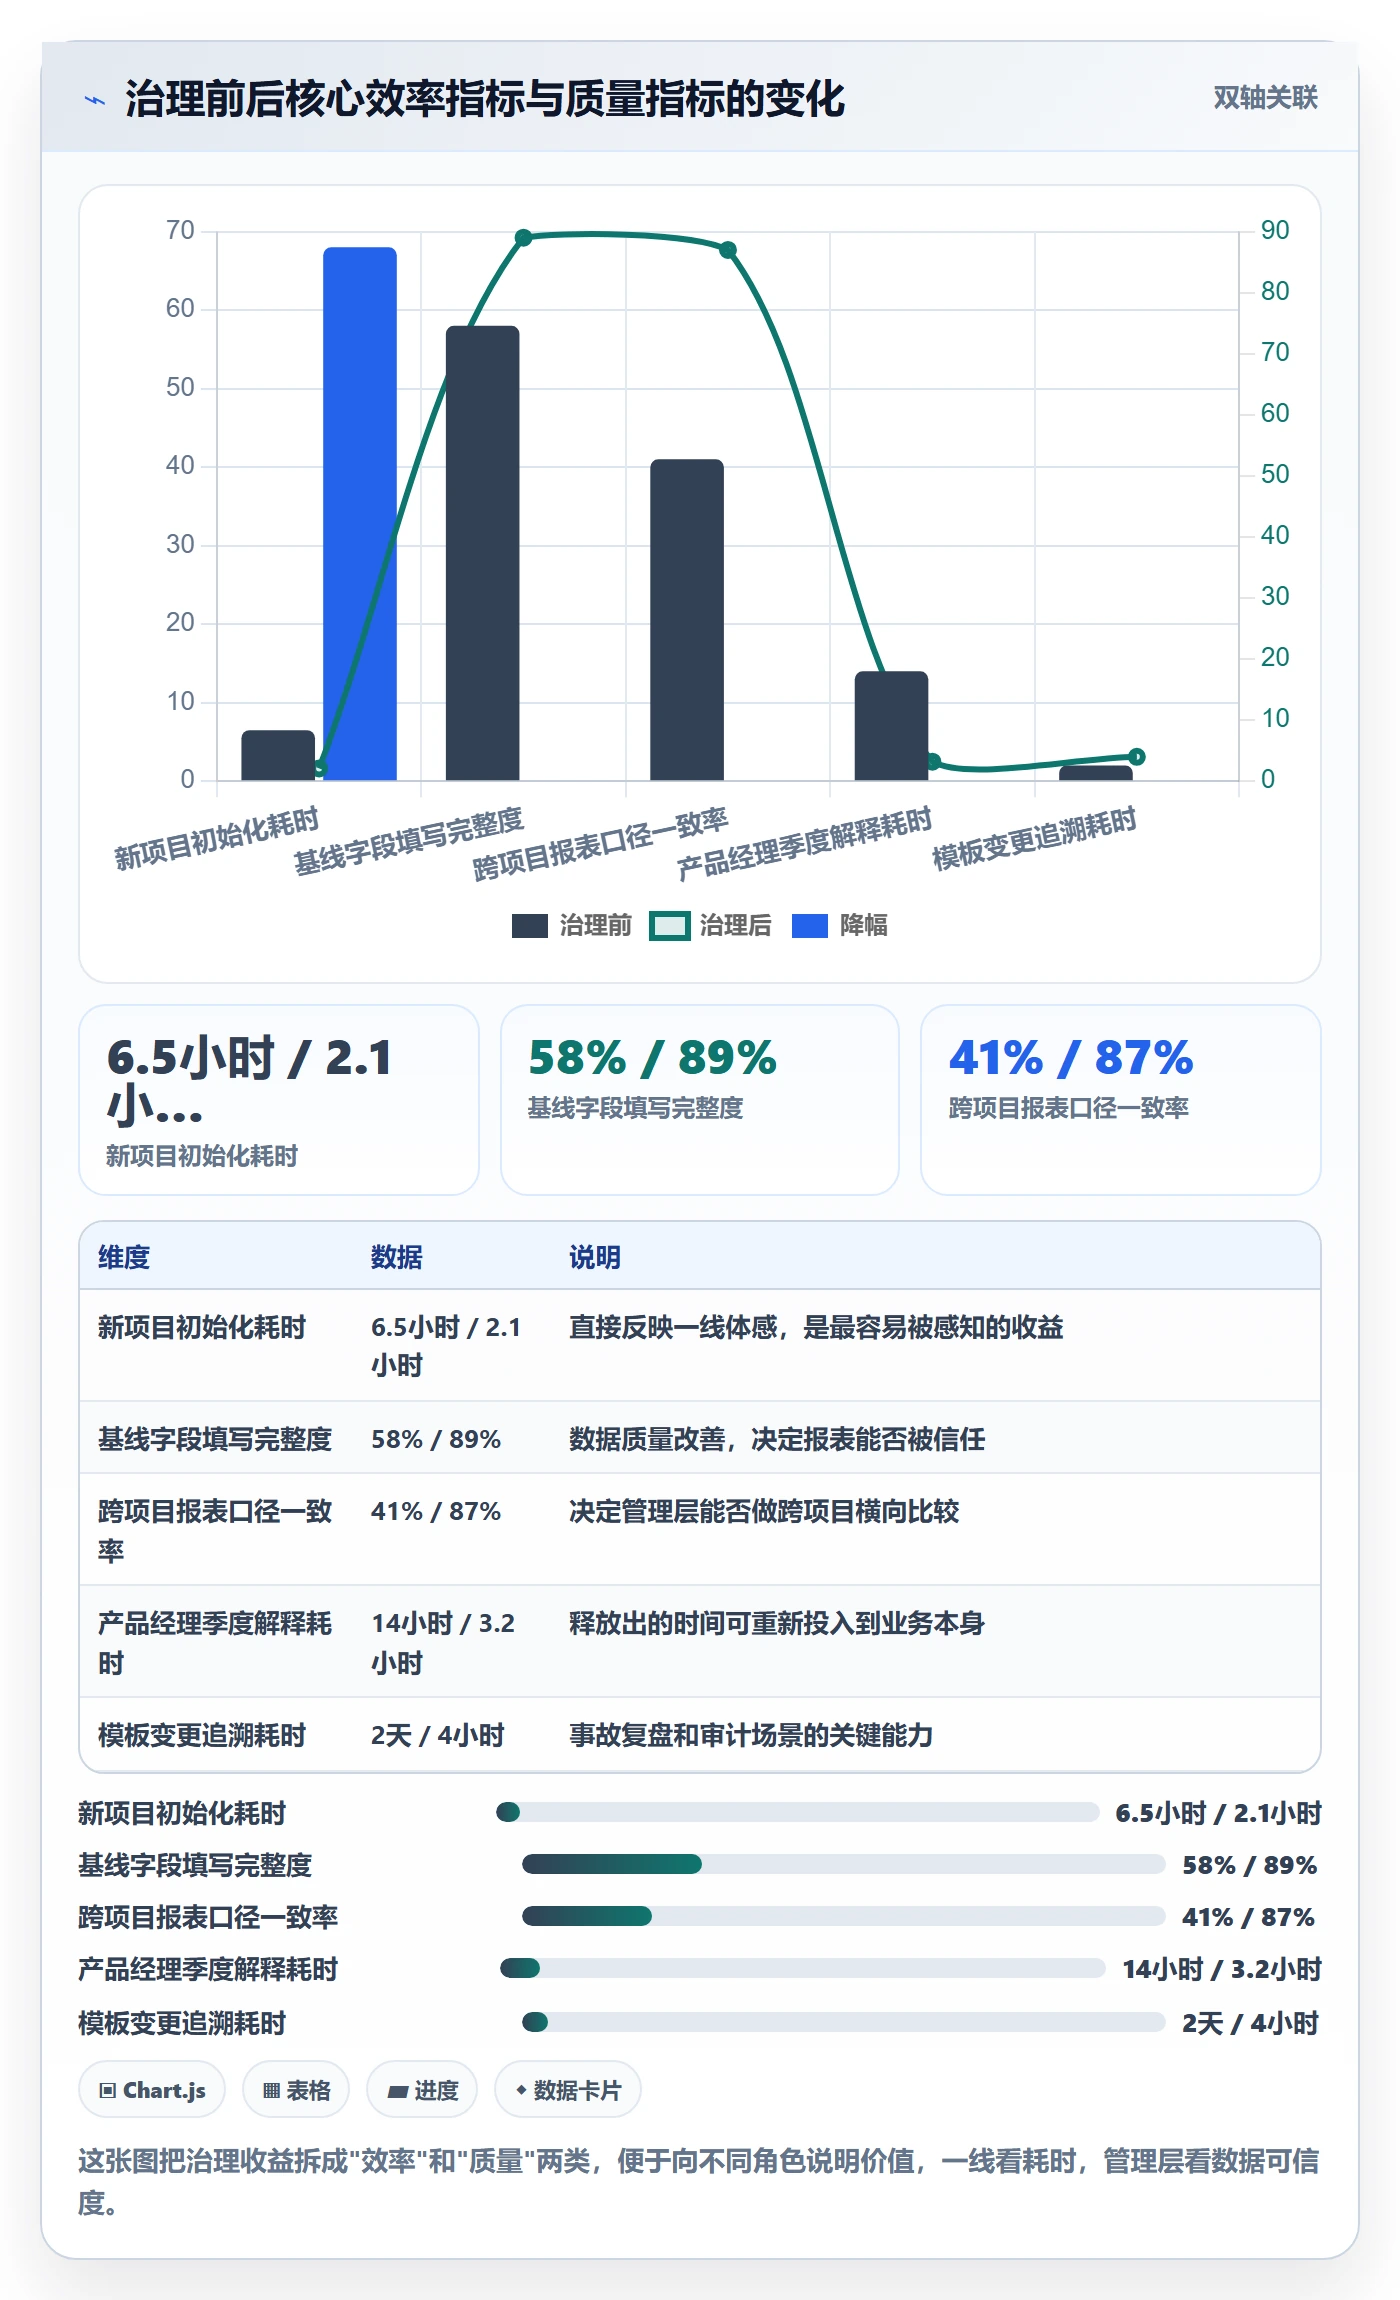Click the lightning bolt icon beside the title
This screenshot has height=2300, width=1400.
(94, 100)
